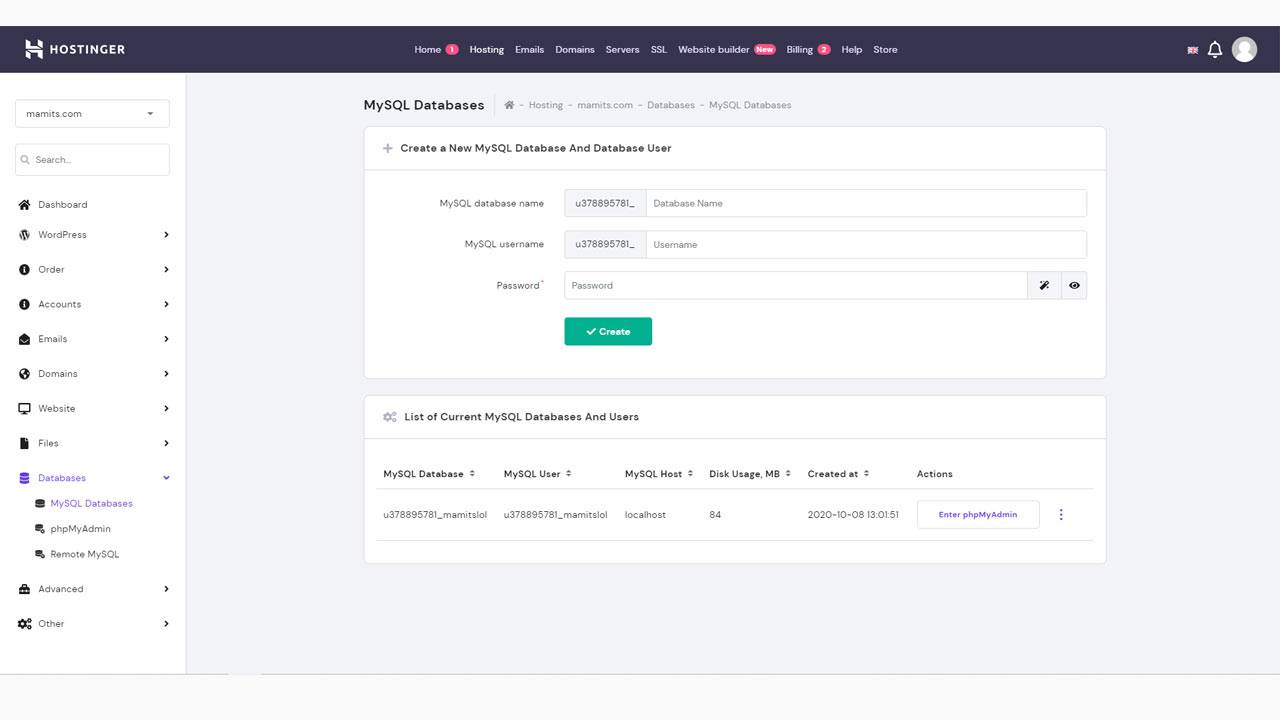Screen dimensions: 1280x720
Task: Click the home icon in breadcrumb
Action: click(509, 105)
